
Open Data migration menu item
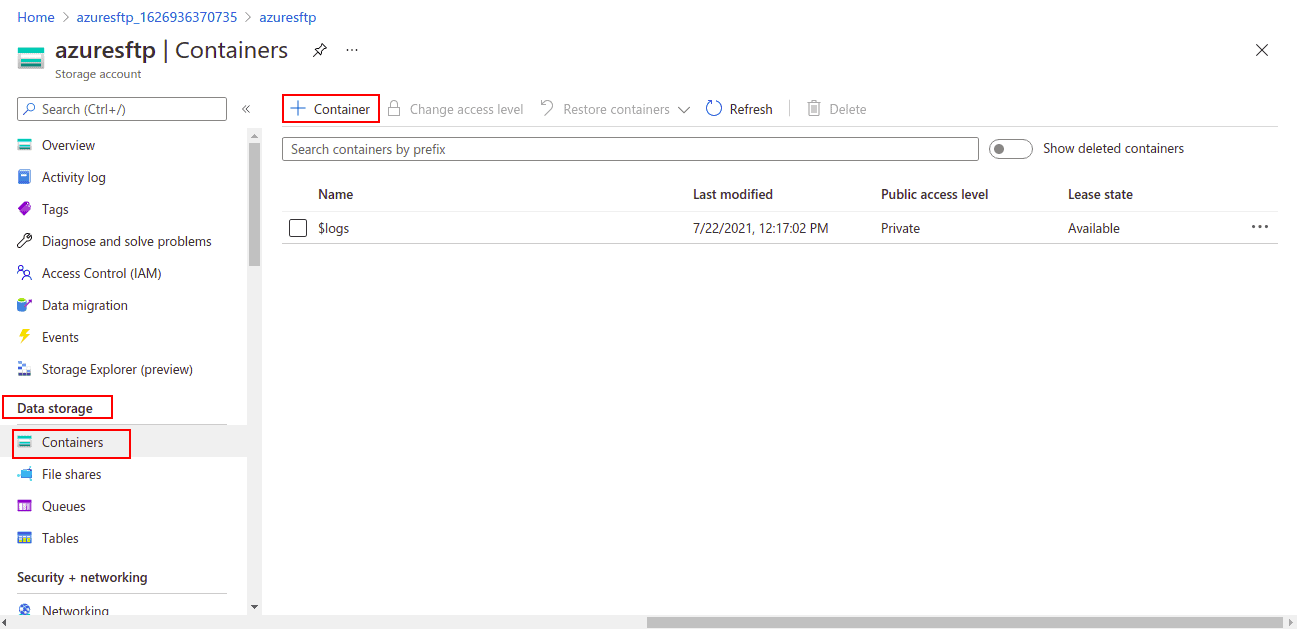coord(84,305)
